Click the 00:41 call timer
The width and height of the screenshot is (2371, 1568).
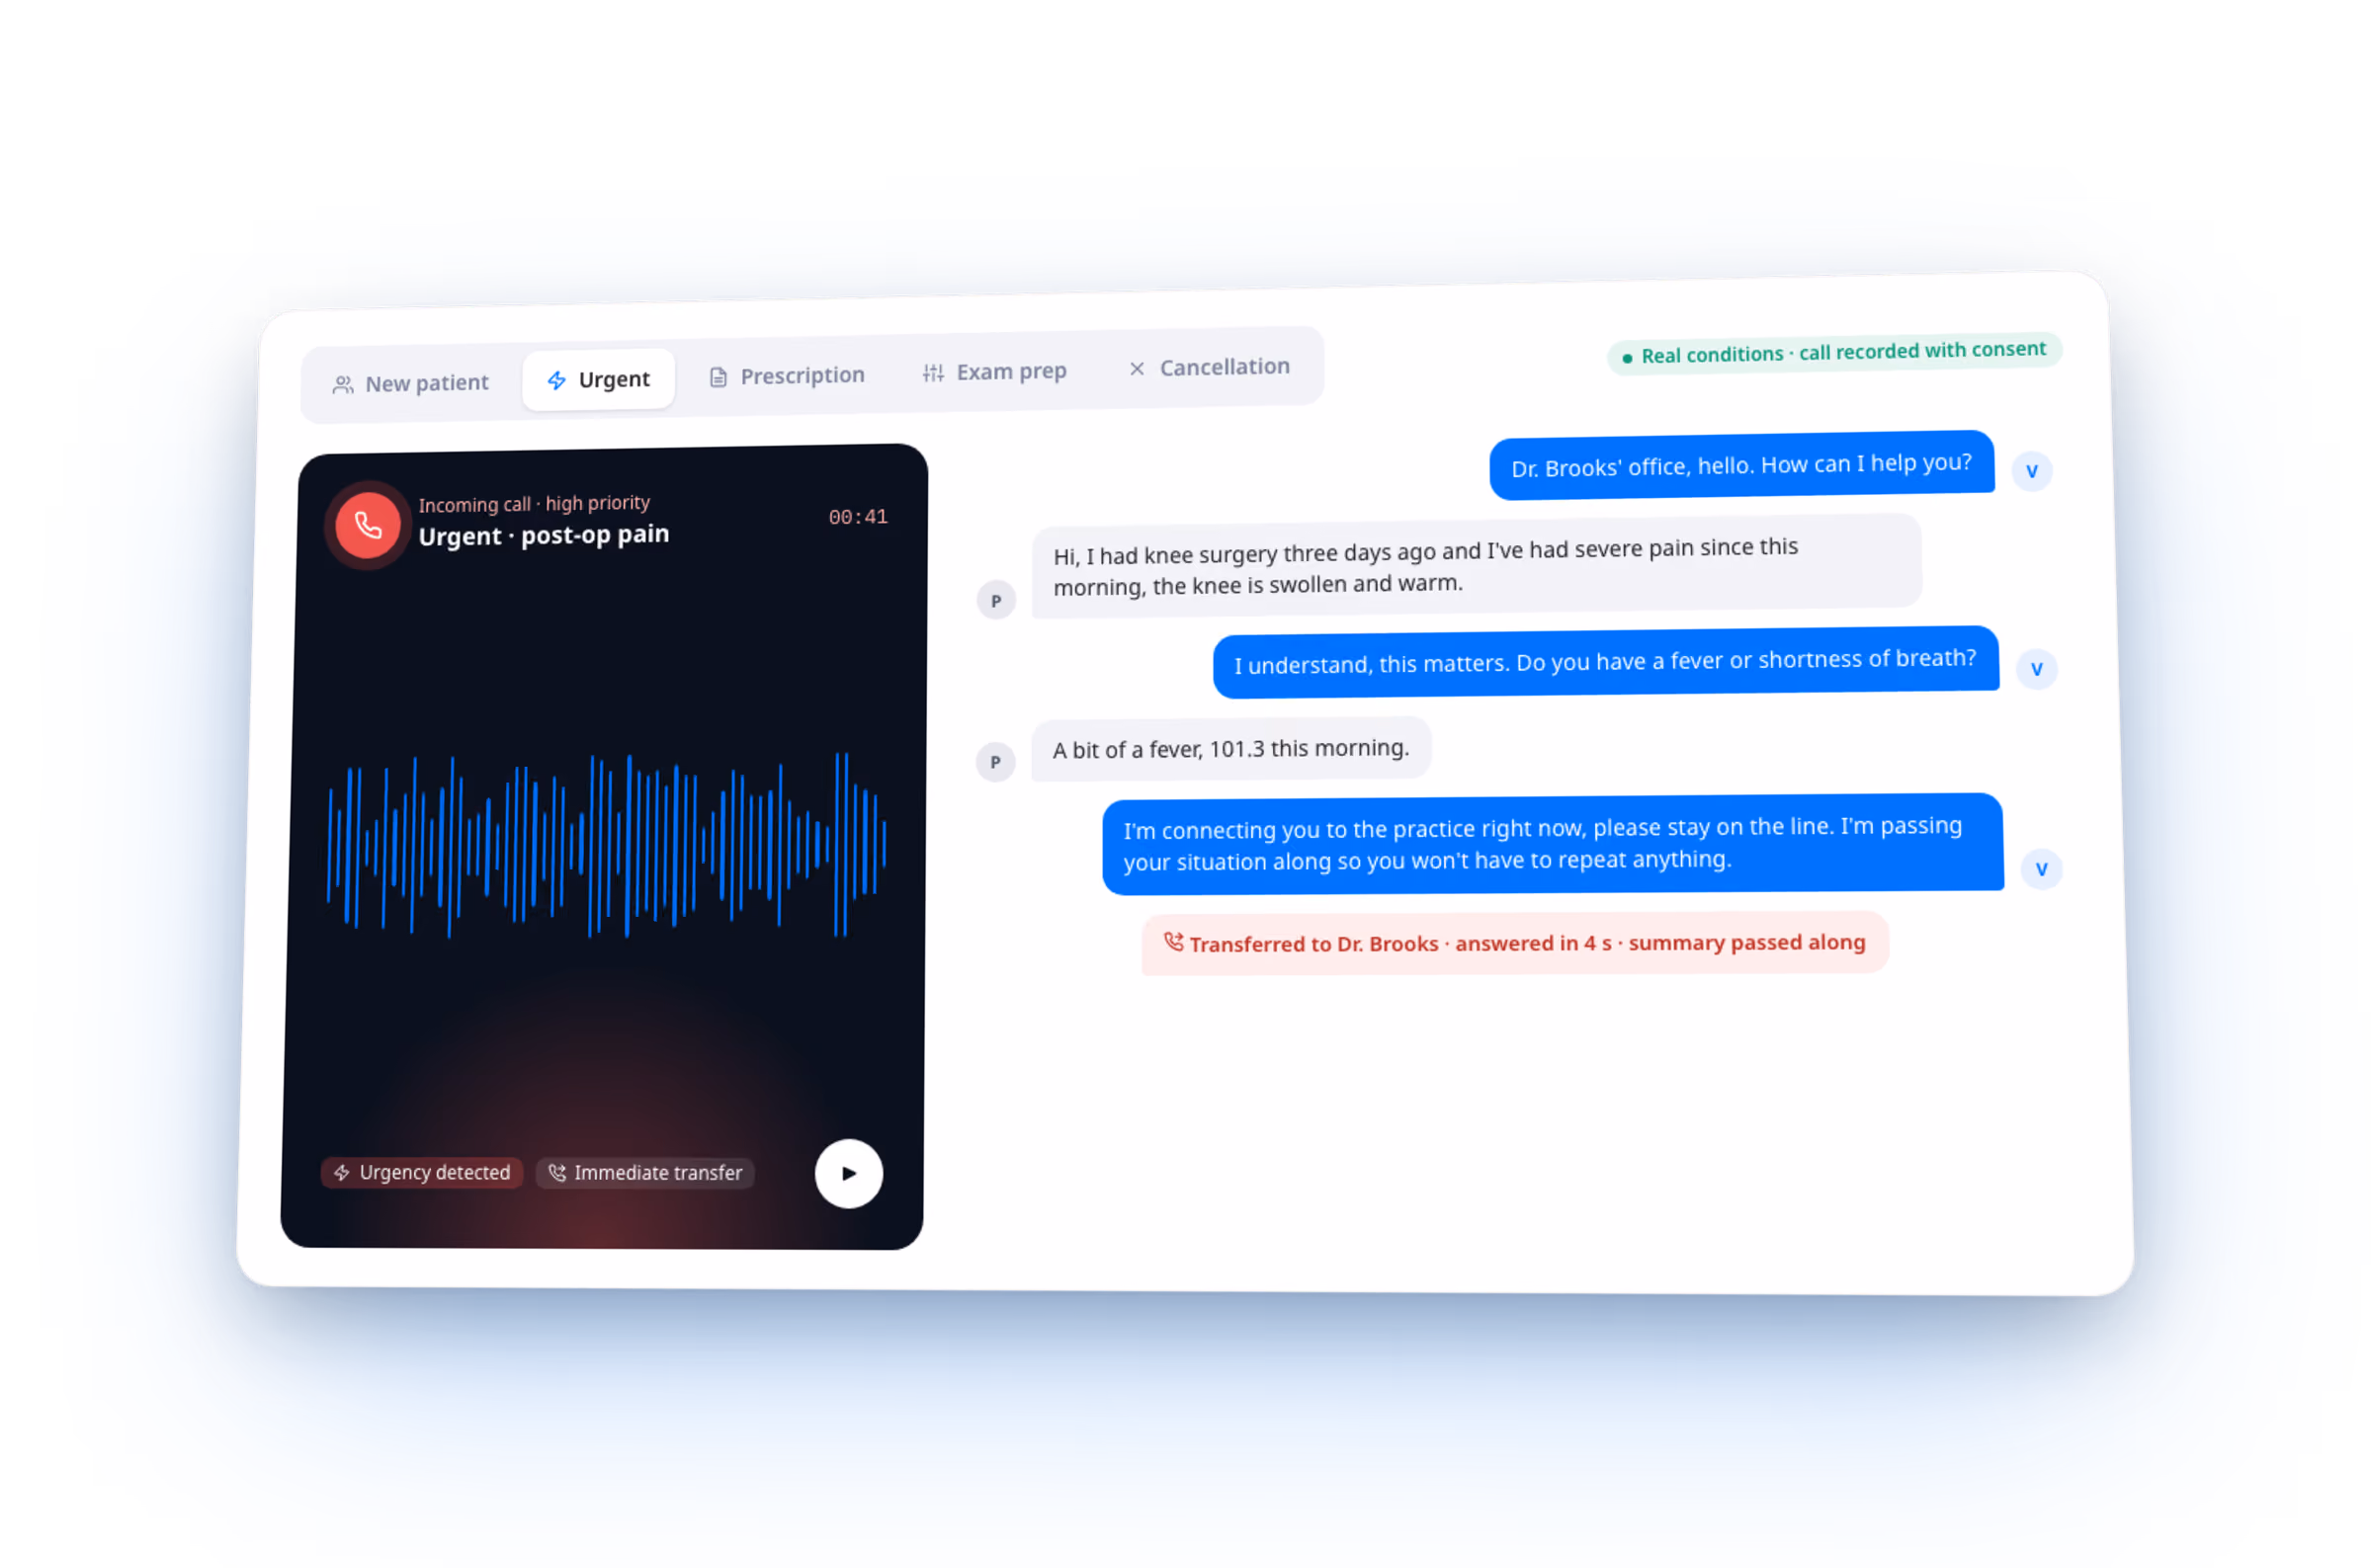[857, 517]
